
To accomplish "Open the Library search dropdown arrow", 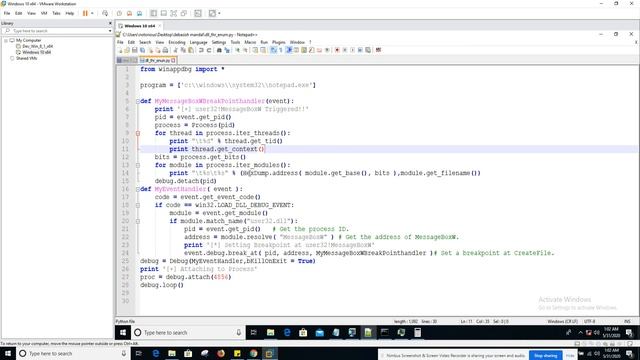I will (x=110, y=31).
